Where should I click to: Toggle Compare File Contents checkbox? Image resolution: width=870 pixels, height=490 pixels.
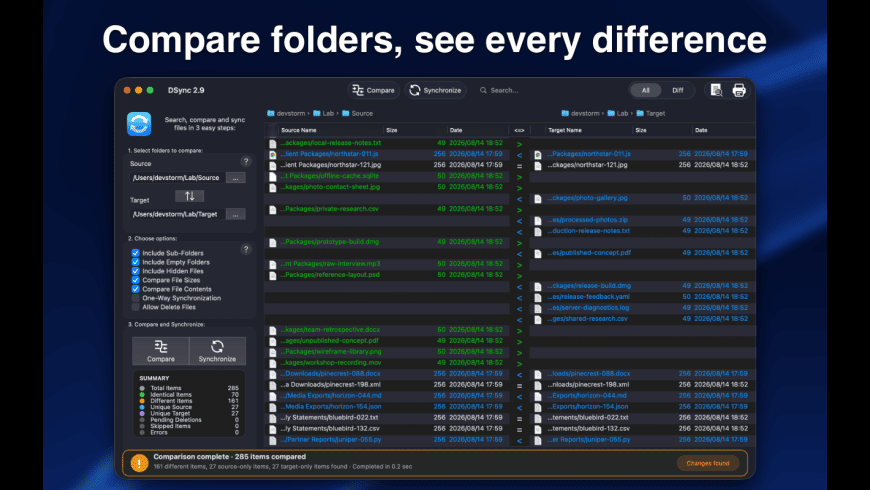pos(135,289)
